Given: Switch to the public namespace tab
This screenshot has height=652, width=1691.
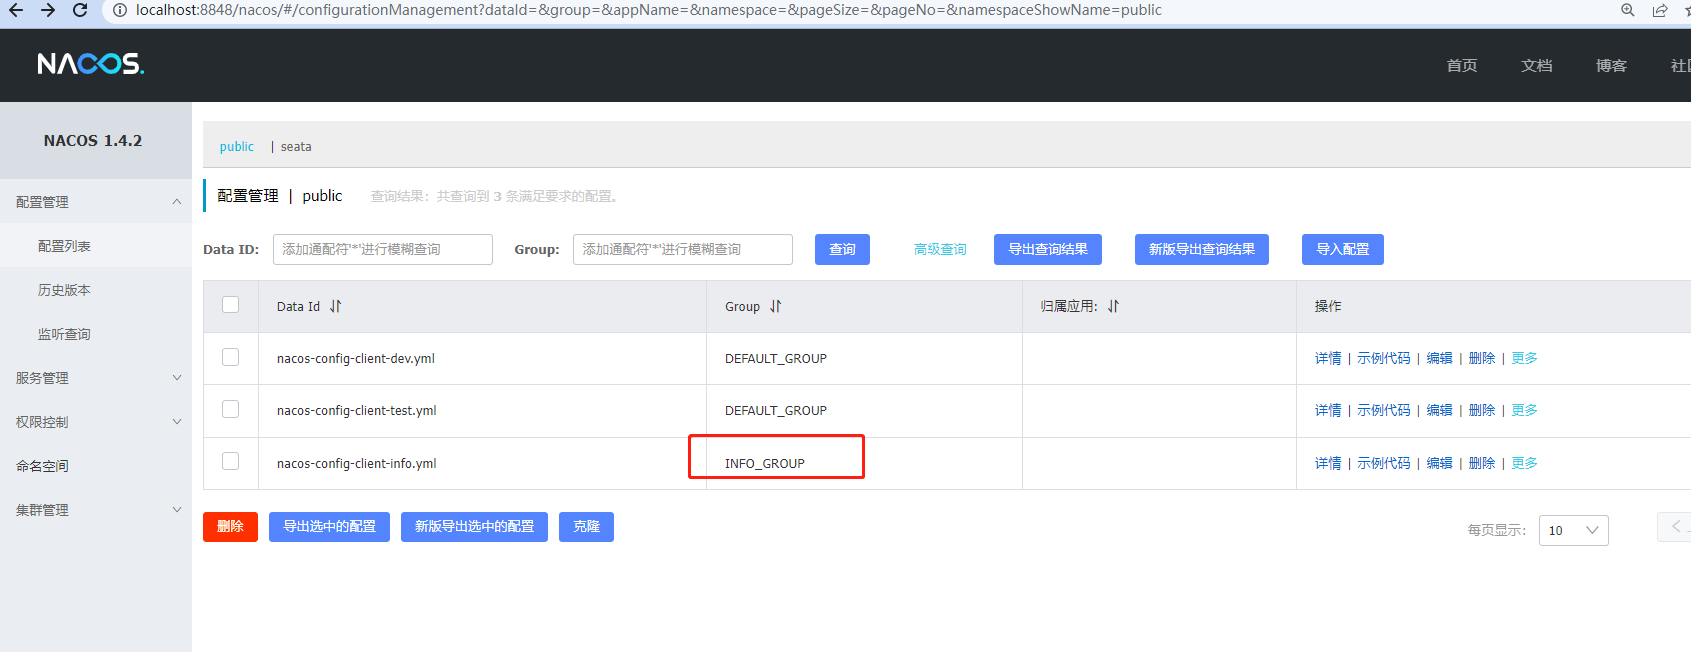Looking at the screenshot, I should (237, 146).
